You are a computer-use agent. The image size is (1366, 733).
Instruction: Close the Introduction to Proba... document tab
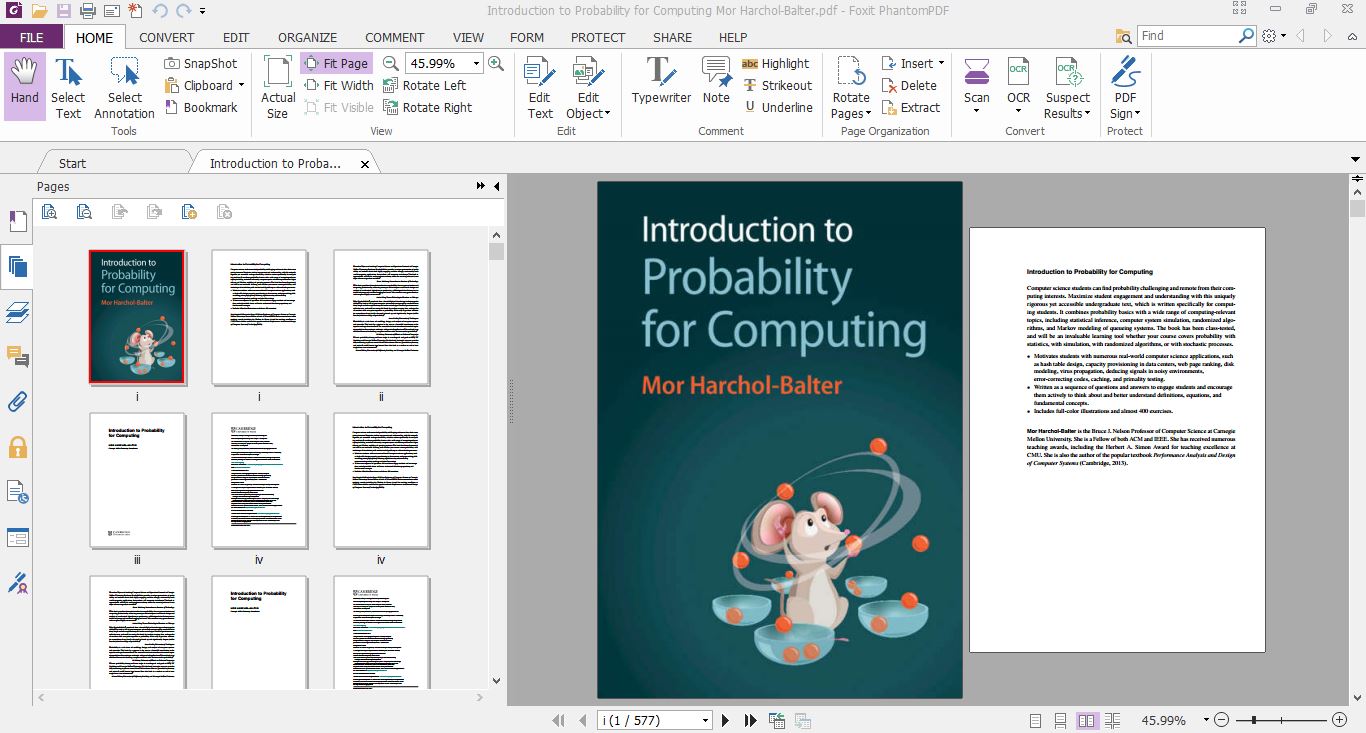point(365,164)
